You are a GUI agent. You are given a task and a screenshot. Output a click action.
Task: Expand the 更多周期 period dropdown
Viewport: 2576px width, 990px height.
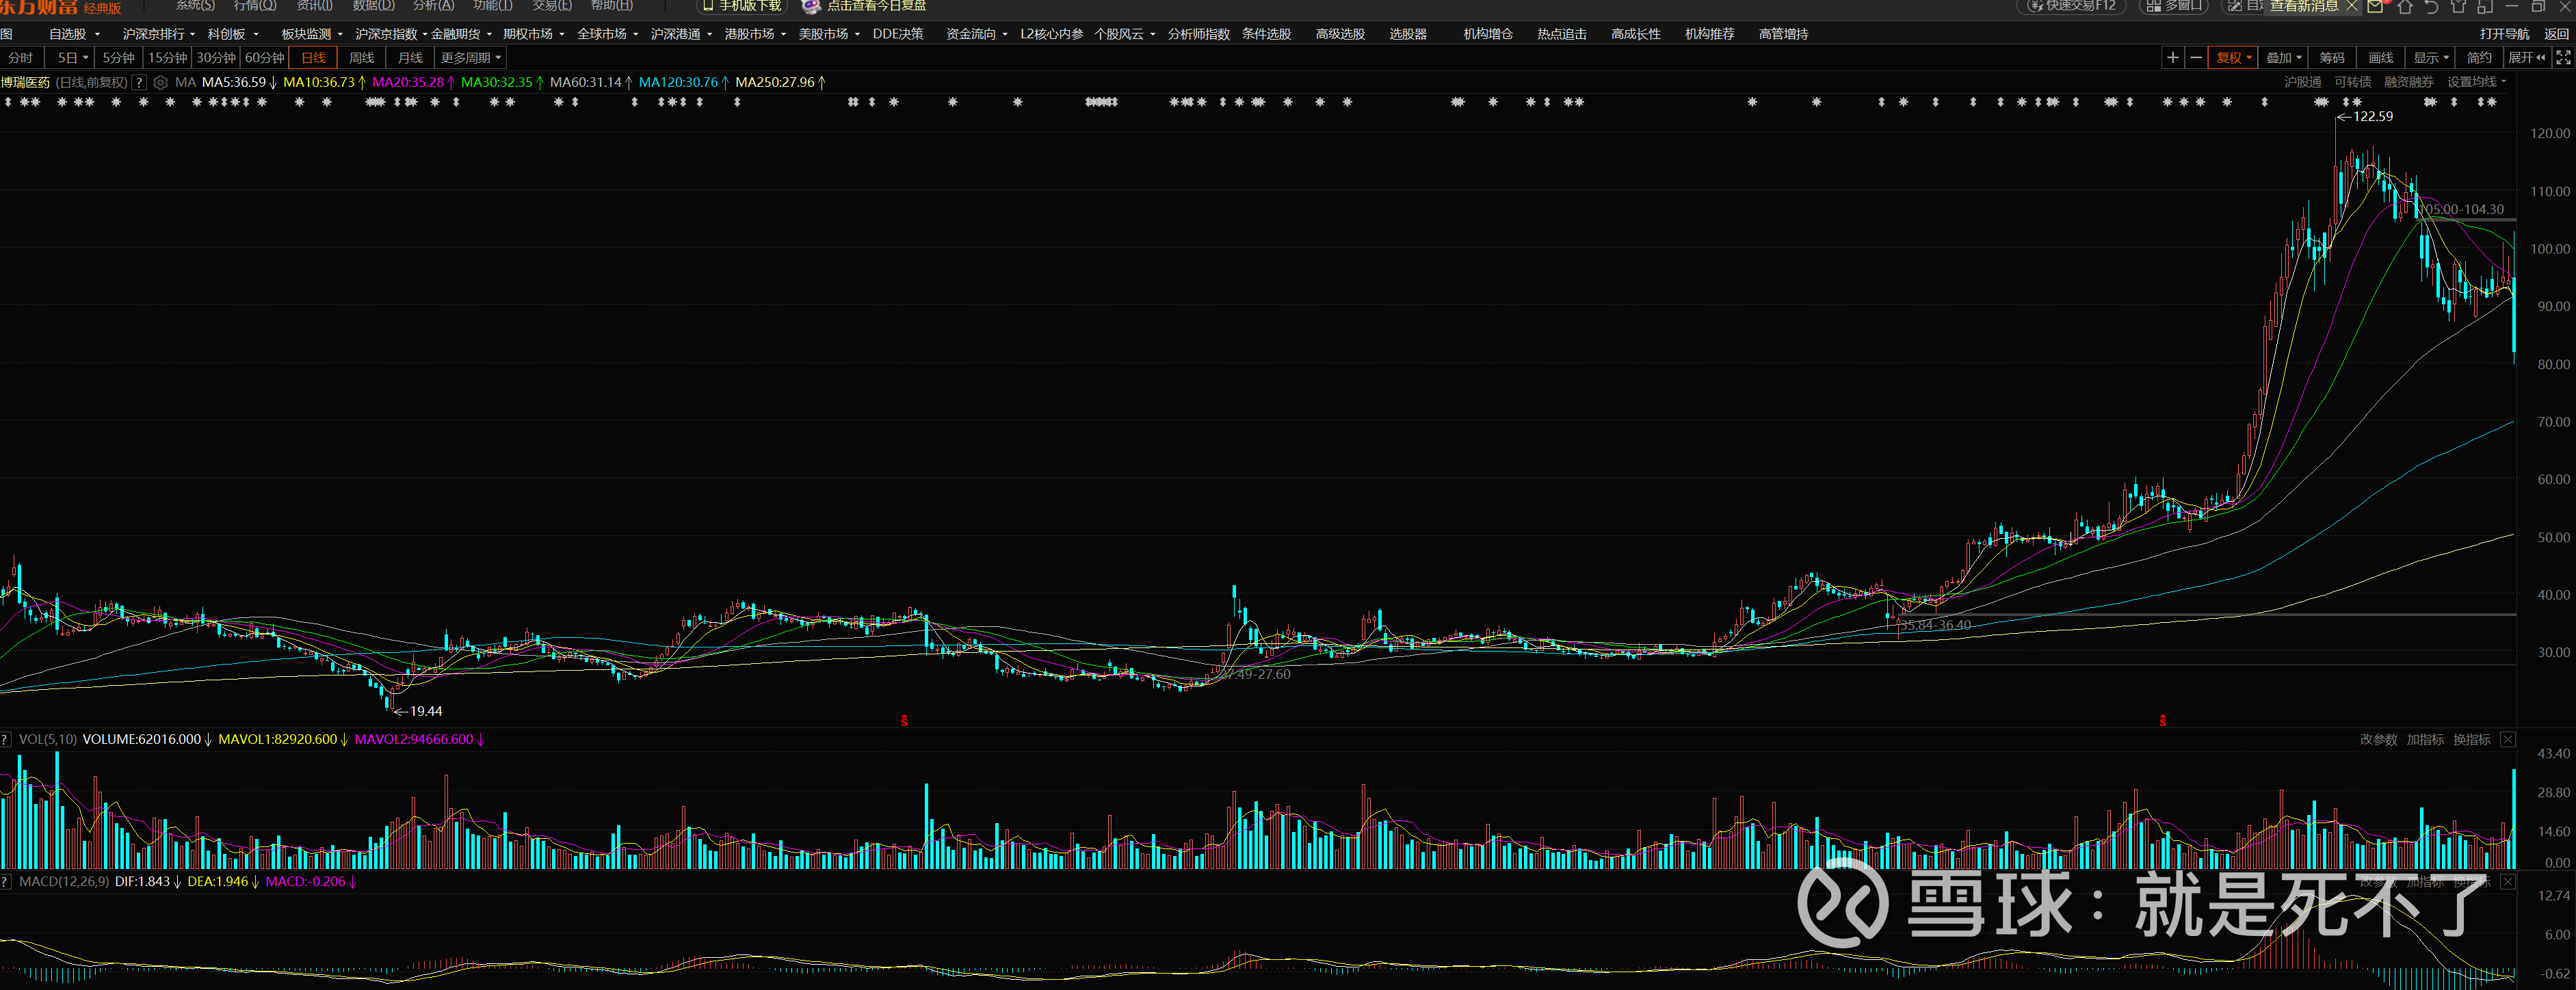pyautogui.click(x=470, y=58)
